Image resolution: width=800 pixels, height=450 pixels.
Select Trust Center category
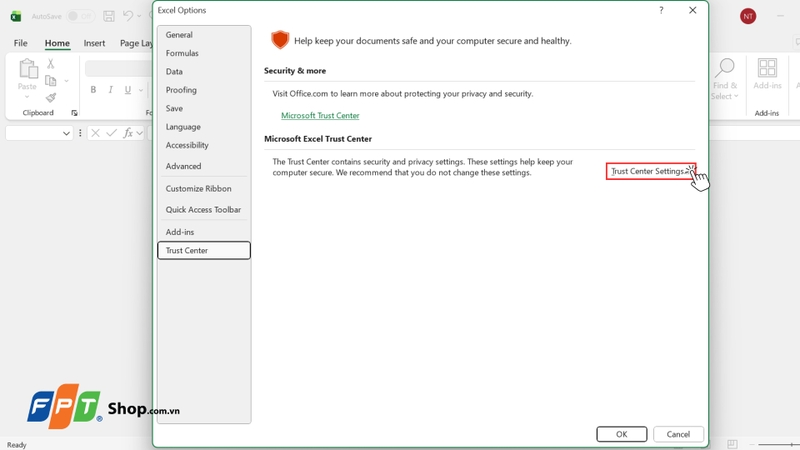(204, 250)
